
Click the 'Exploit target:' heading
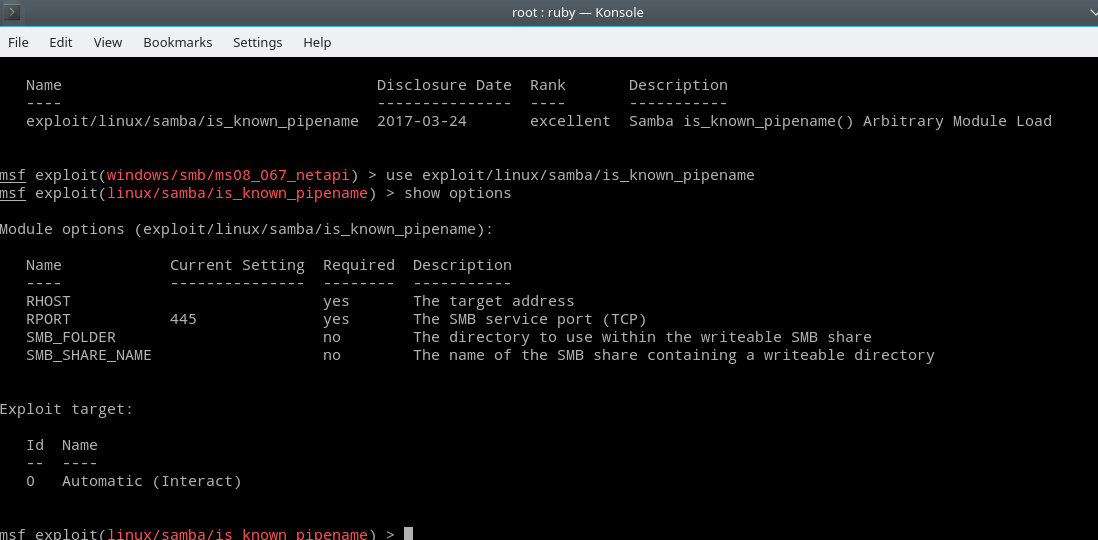click(x=67, y=409)
